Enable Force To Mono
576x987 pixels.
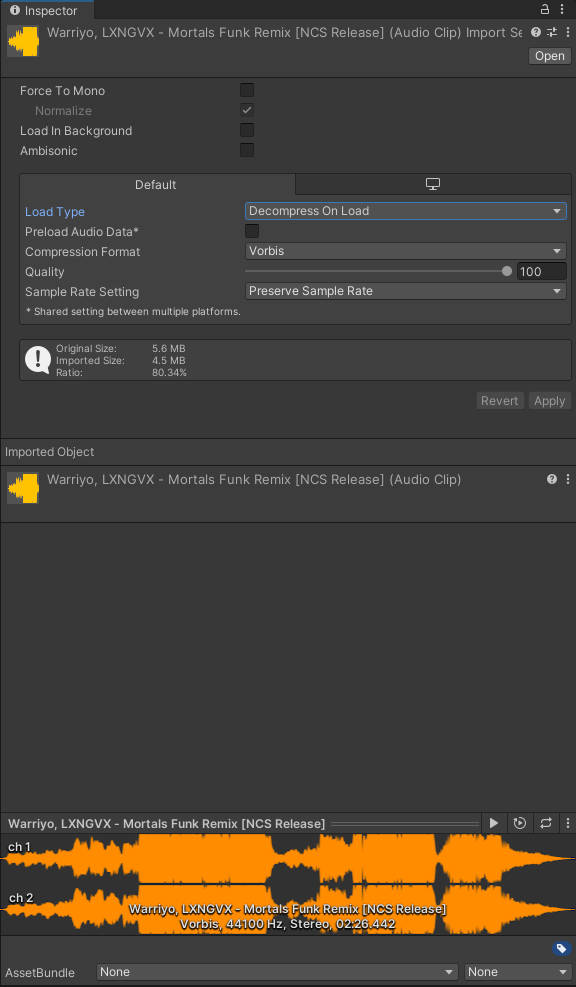coord(247,90)
